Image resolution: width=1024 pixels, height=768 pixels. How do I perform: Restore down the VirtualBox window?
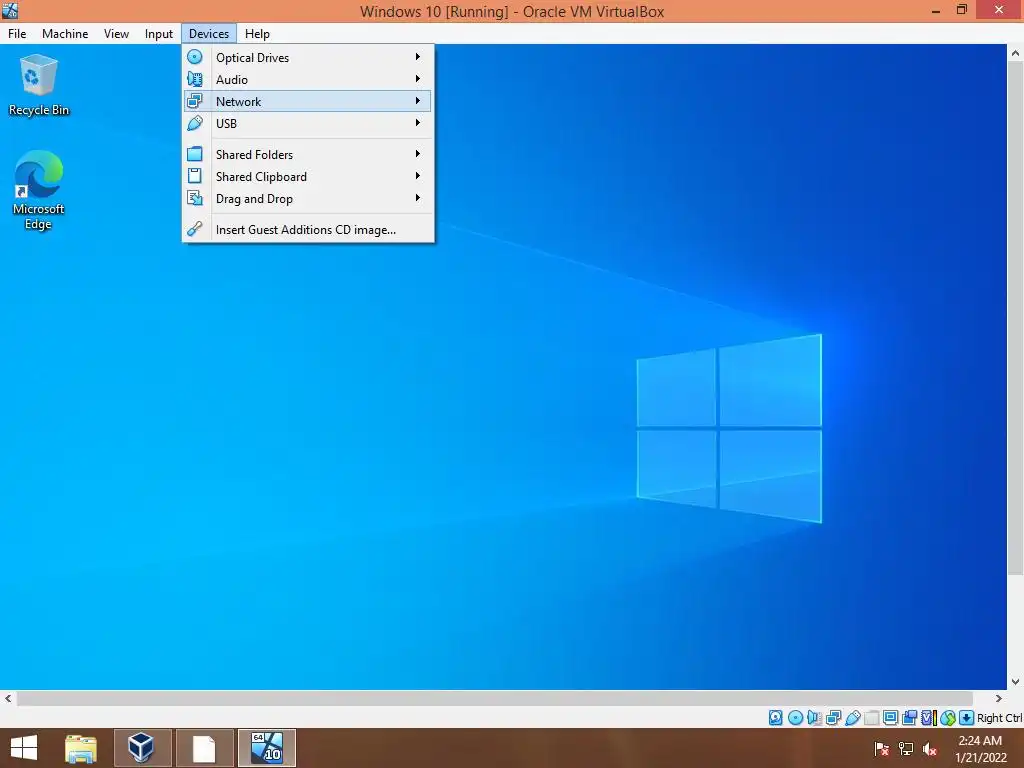pos(962,10)
